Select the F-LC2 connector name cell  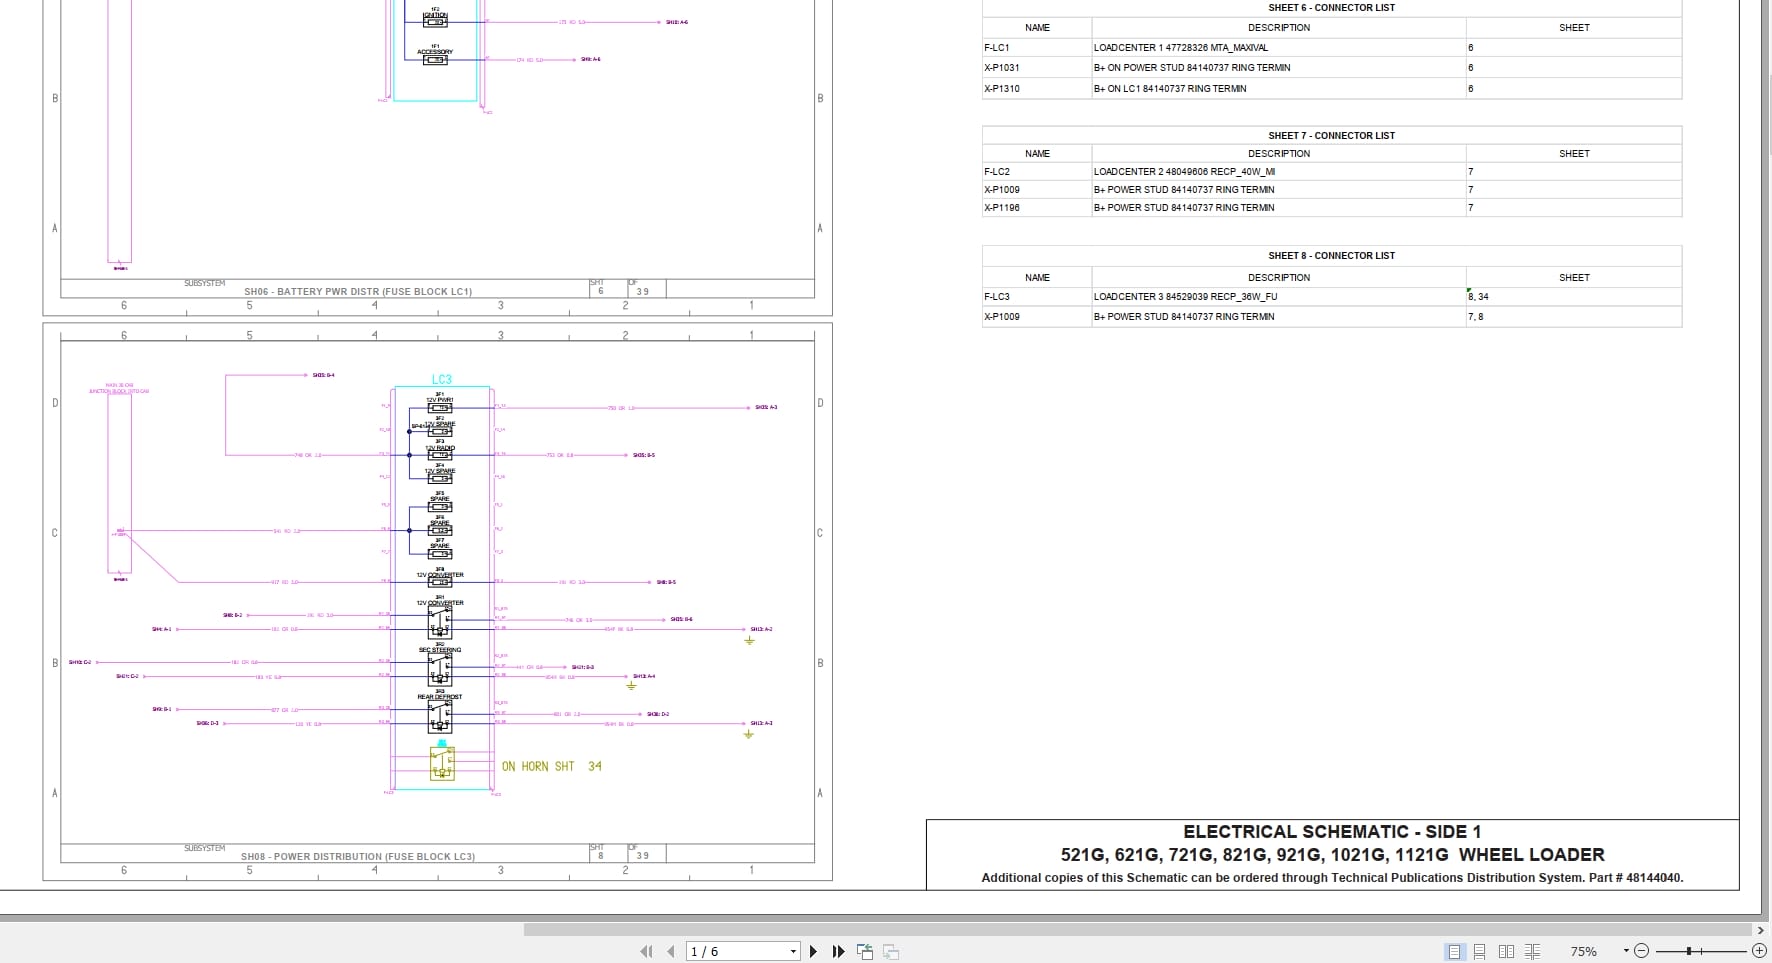point(1037,171)
